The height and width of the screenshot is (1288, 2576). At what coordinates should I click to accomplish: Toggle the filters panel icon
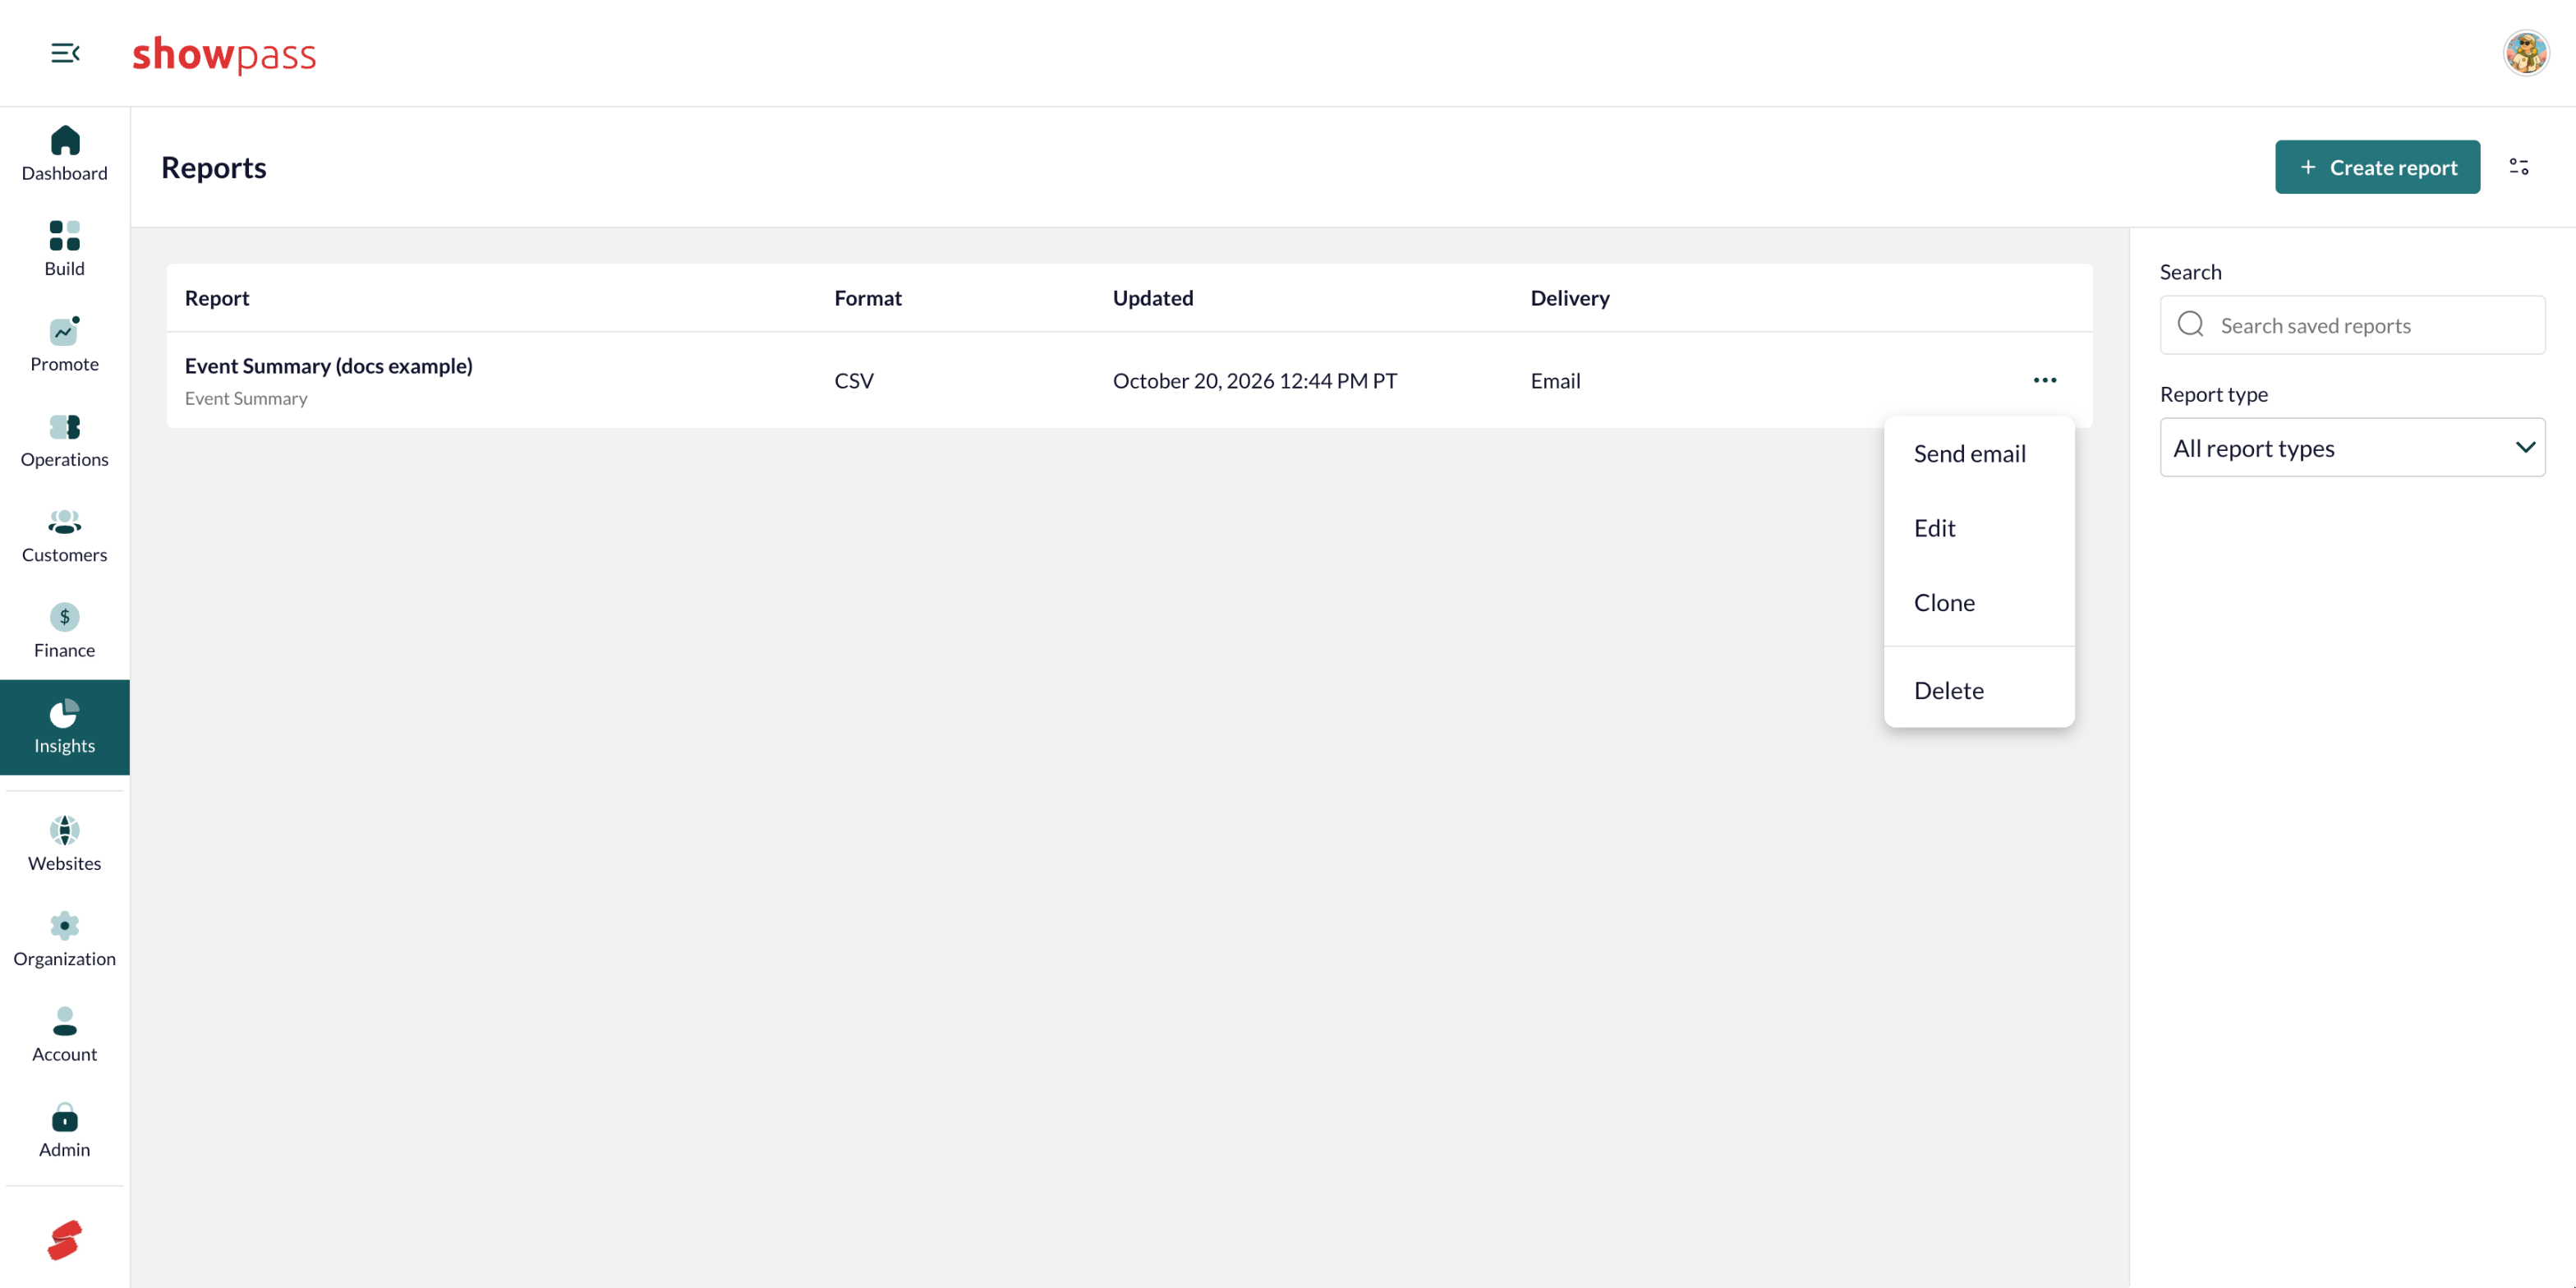coord(2519,167)
